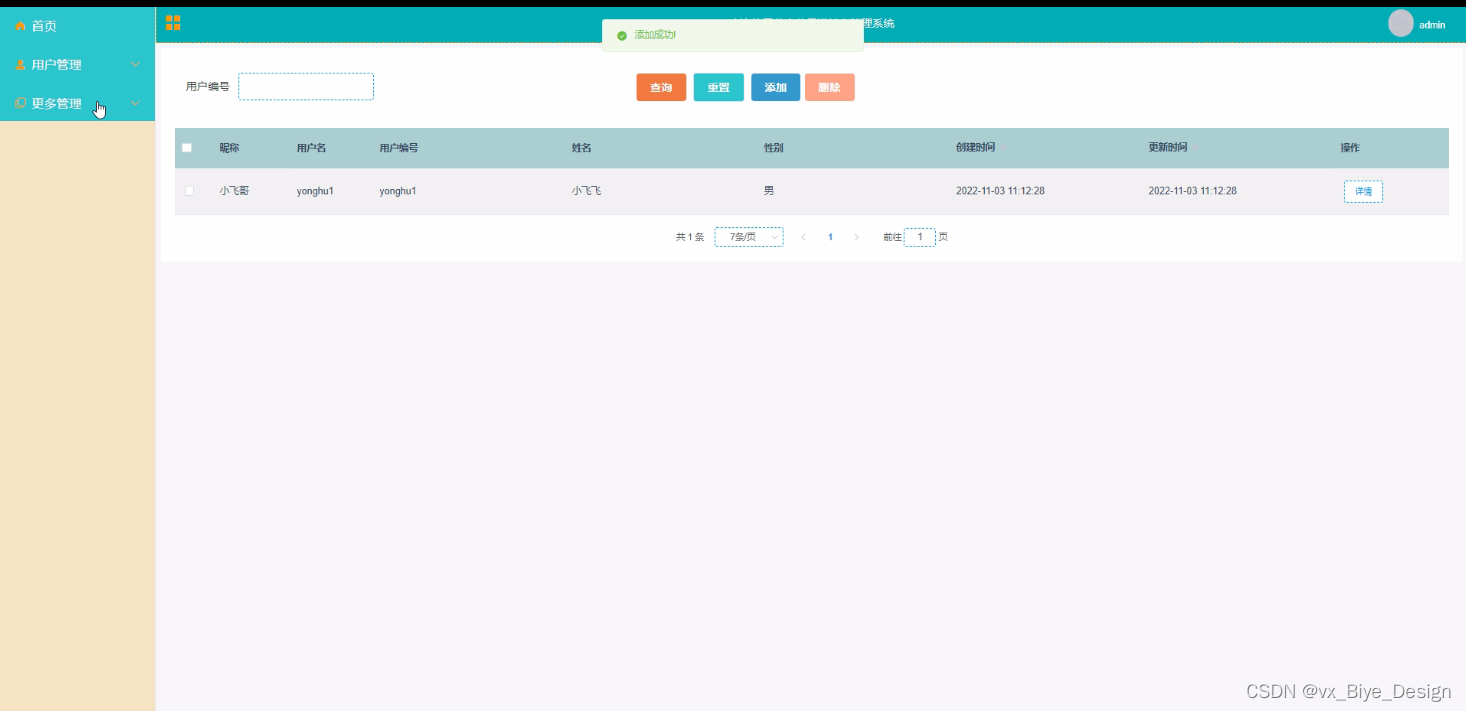Click the 创建时间 column header
This screenshot has height=711, width=1466.
click(975, 148)
